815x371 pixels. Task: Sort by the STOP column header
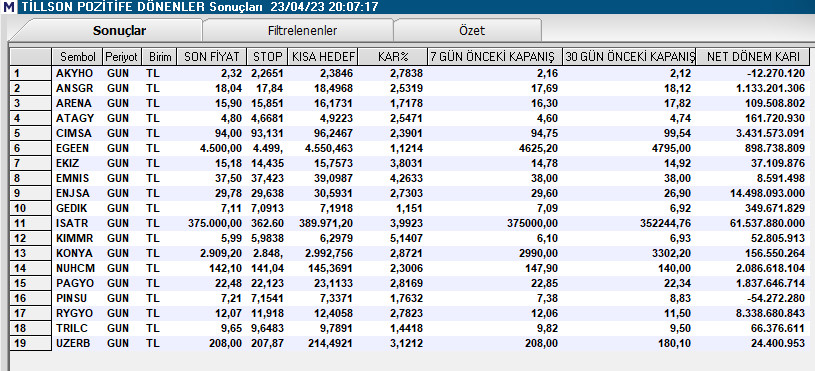266,57
